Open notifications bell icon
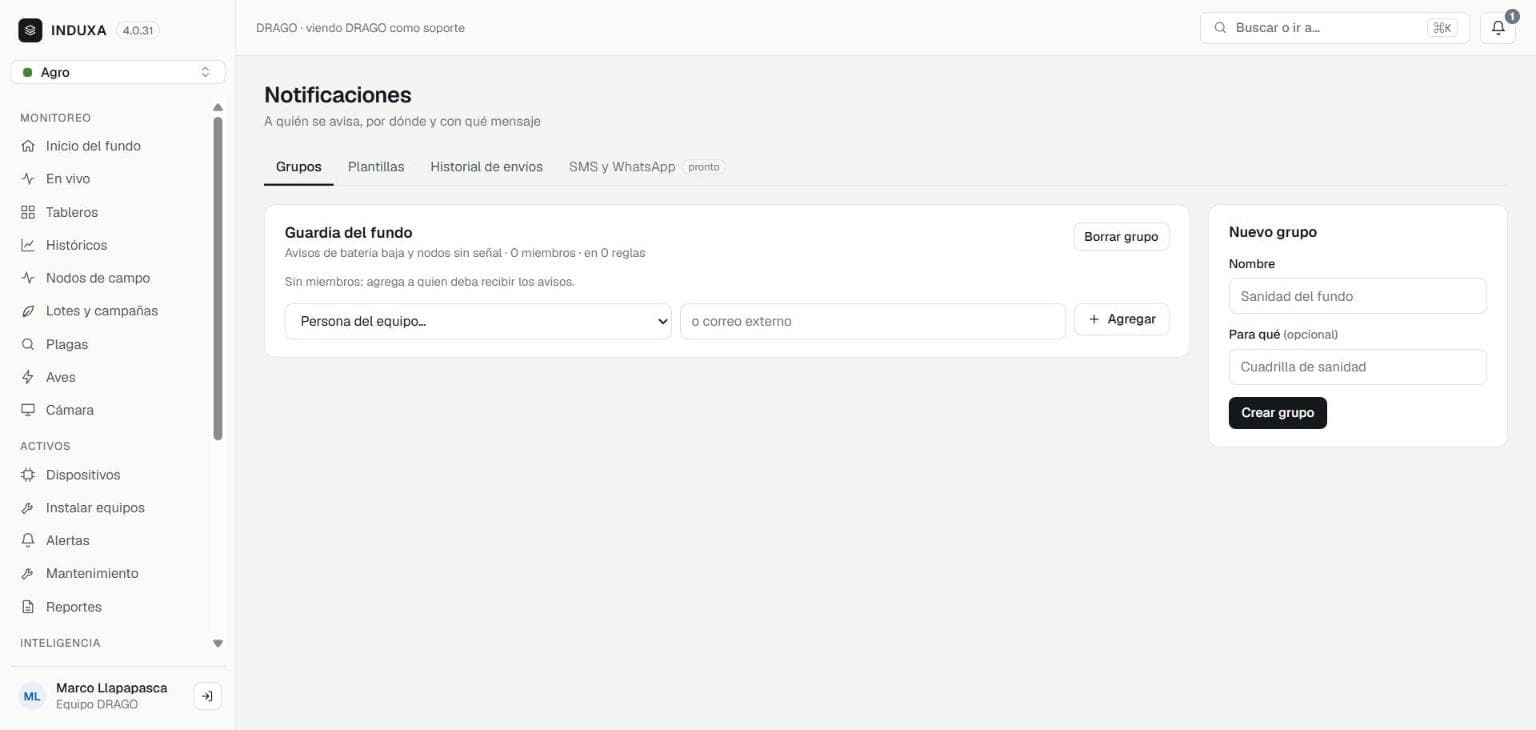Screen dimensions: 1536x730 pos(1497,28)
